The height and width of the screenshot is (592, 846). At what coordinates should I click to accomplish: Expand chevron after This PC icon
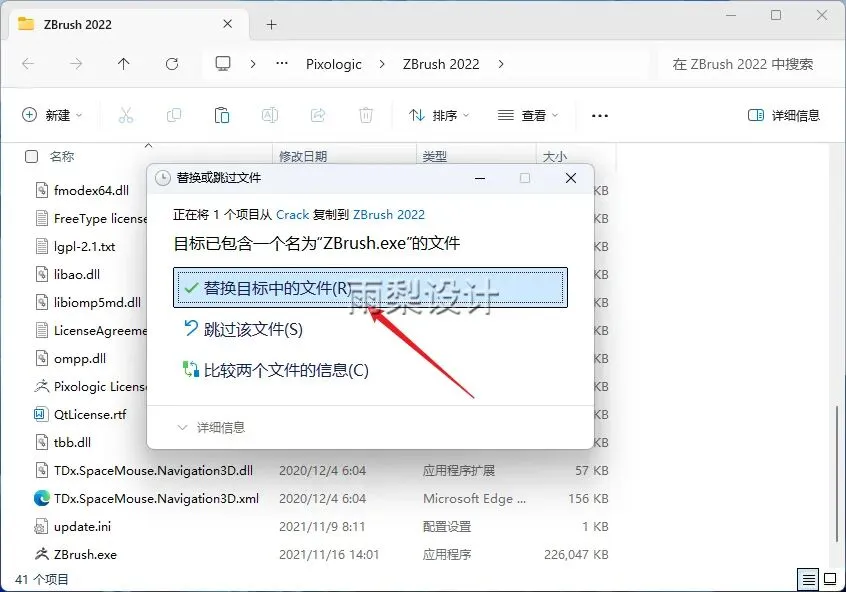pyautogui.click(x=253, y=64)
